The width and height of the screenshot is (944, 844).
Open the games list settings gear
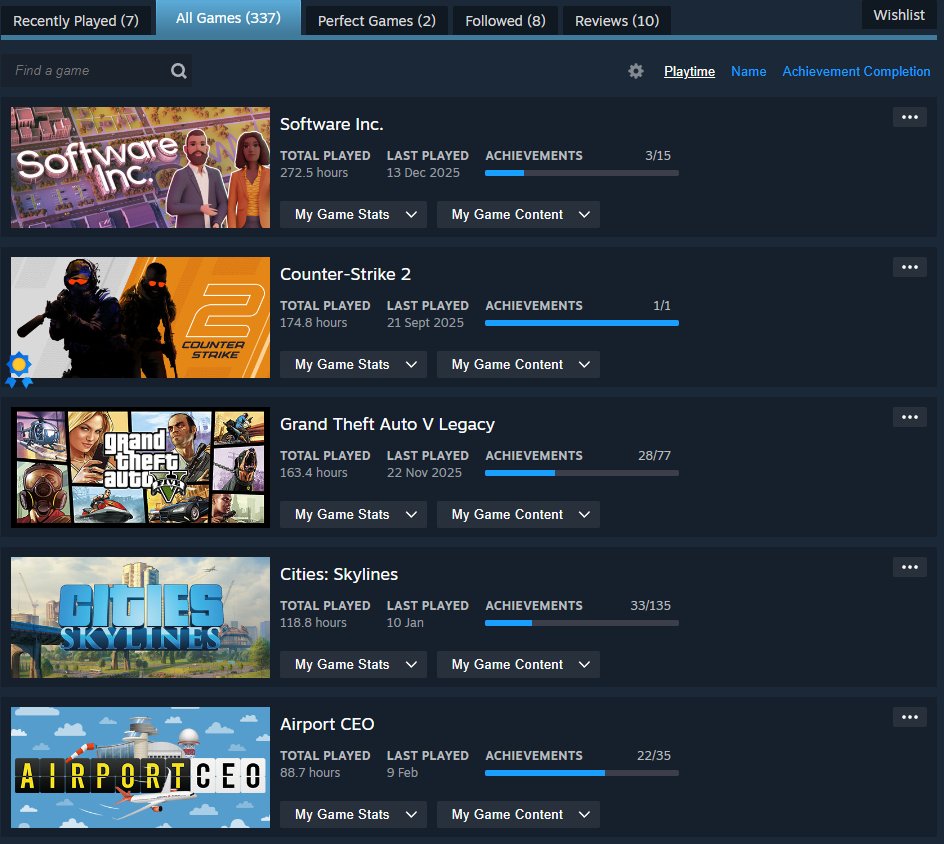click(x=636, y=71)
